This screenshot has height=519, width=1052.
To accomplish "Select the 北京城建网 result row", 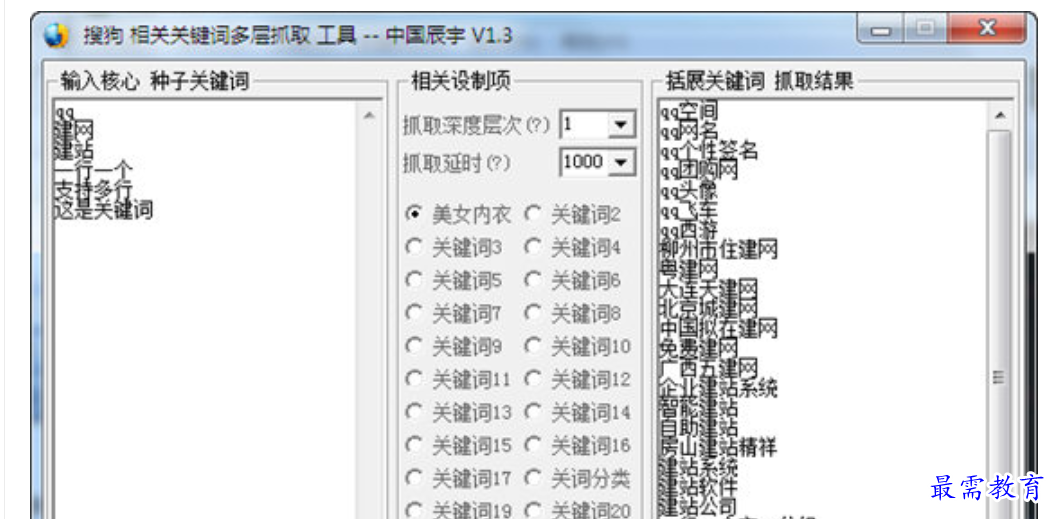I will [708, 309].
